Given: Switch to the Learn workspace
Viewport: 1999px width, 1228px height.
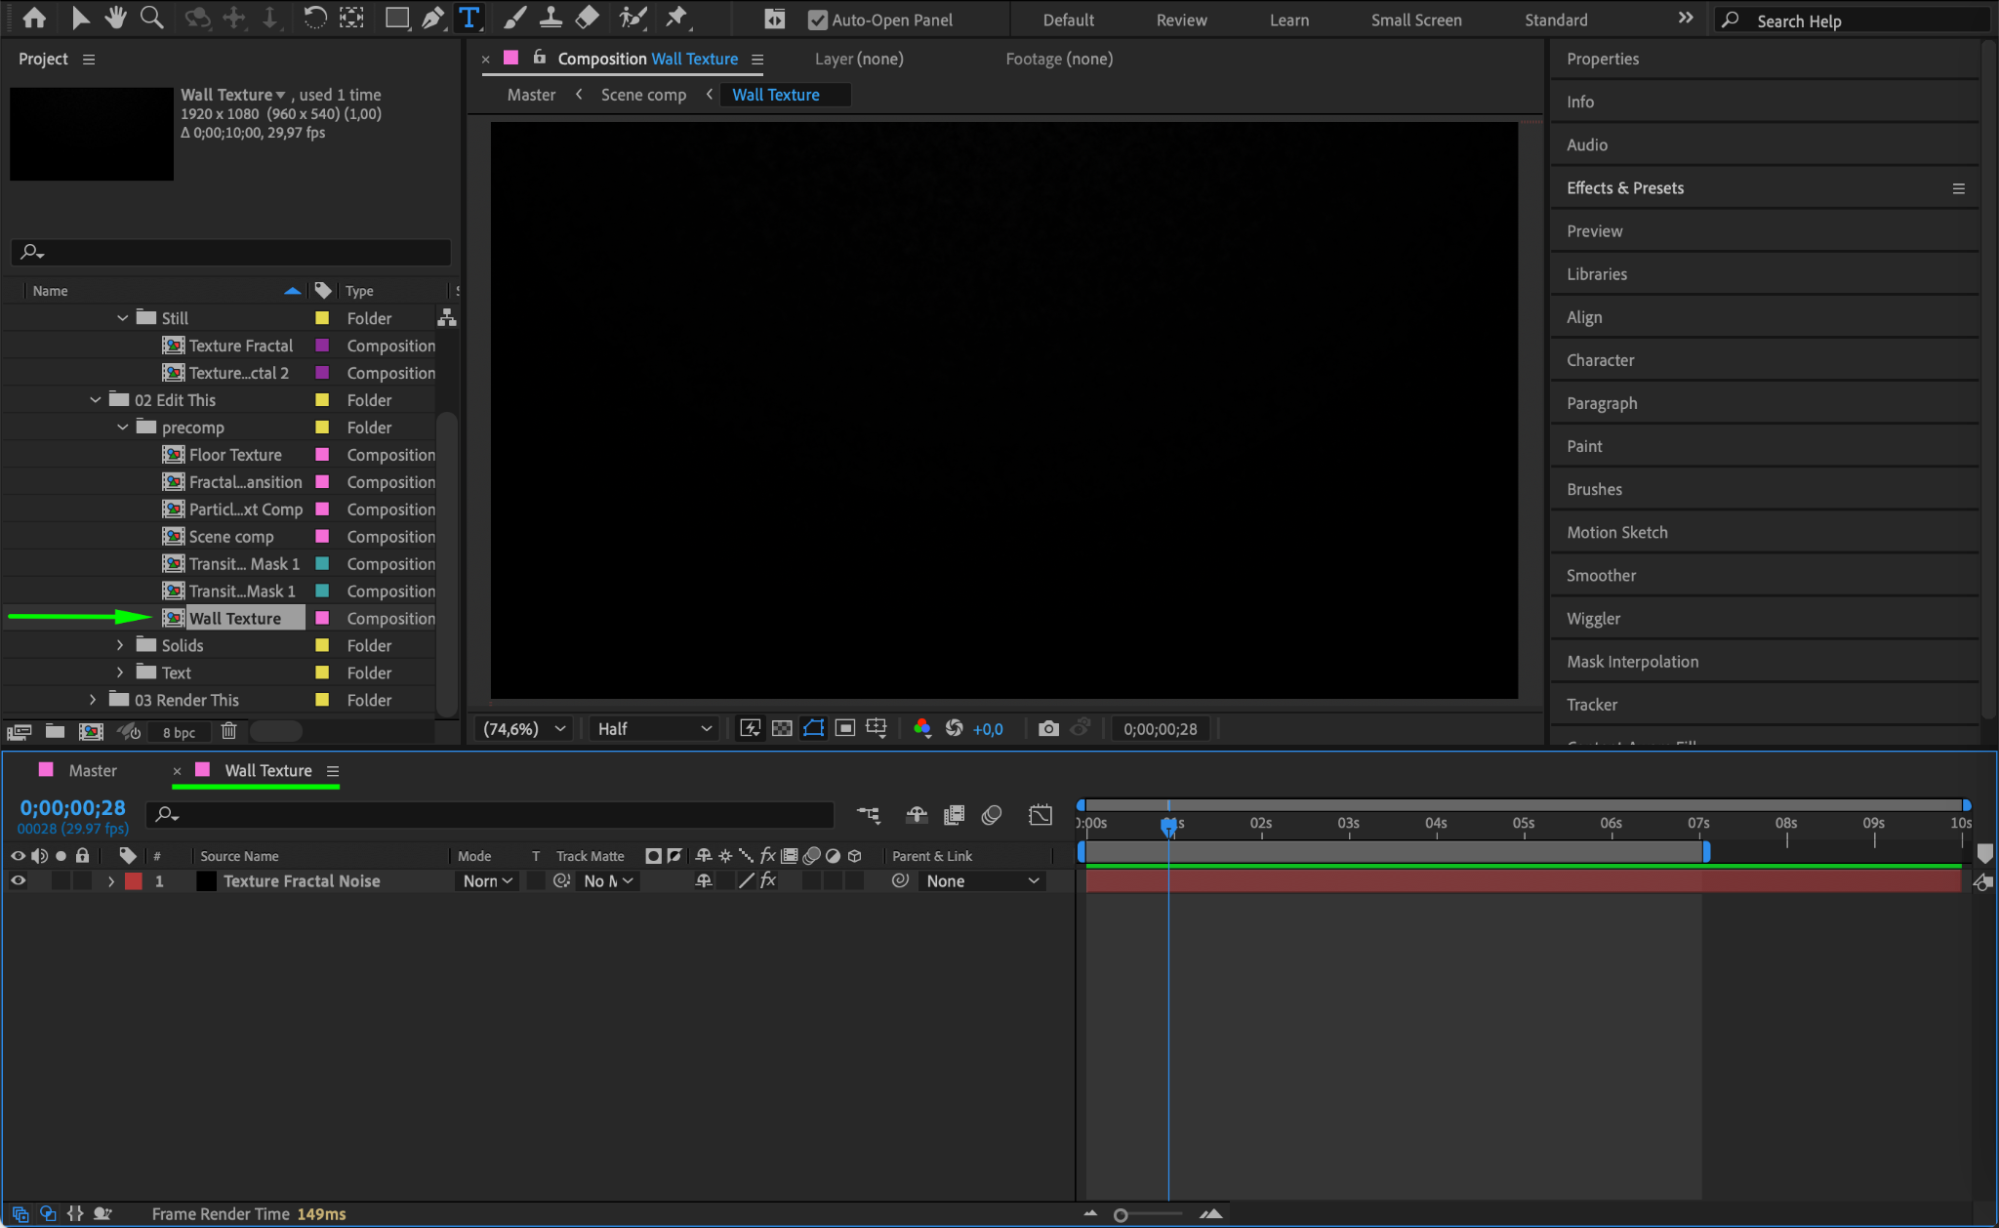Looking at the screenshot, I should tap(1289, 20).
